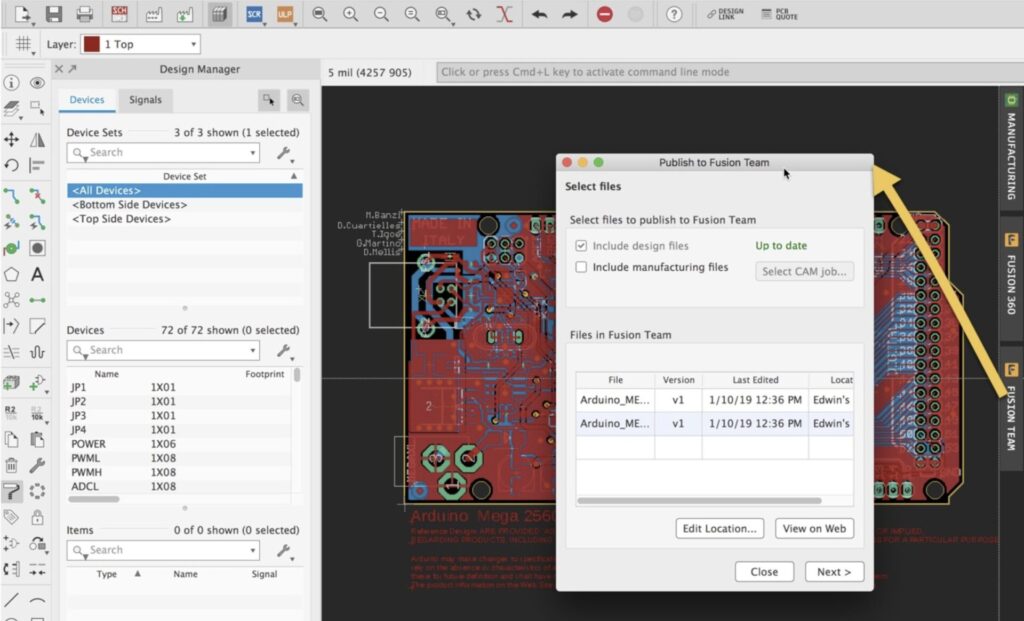Click the Next > button
The image size is (1024, 621).
[x=833, y=572]
